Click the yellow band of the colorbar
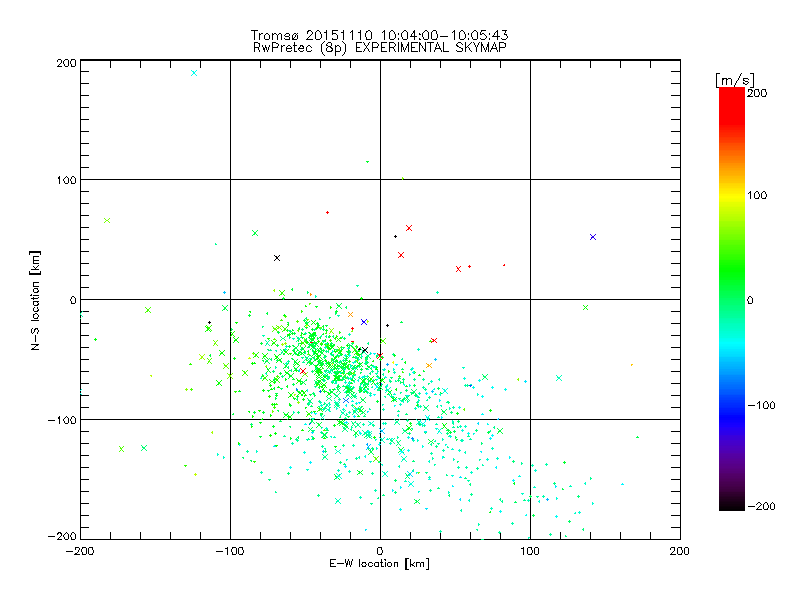Viewport: 800px width, 600px height. click(x=732, y=196)
